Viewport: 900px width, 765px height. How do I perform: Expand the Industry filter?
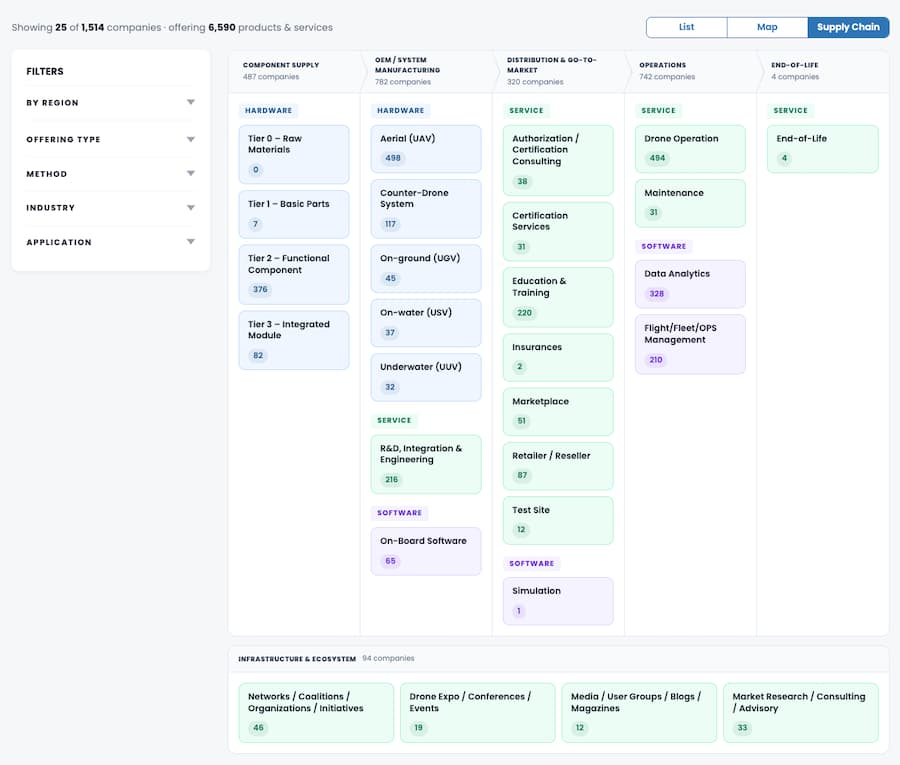coord(110,208)
